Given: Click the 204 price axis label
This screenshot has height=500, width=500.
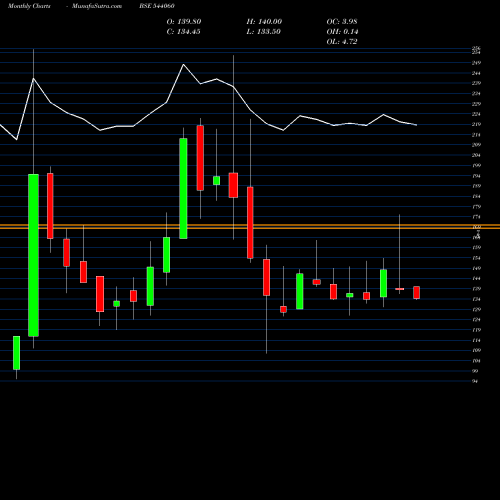Looking at the screenshot, I should point(476,155).
